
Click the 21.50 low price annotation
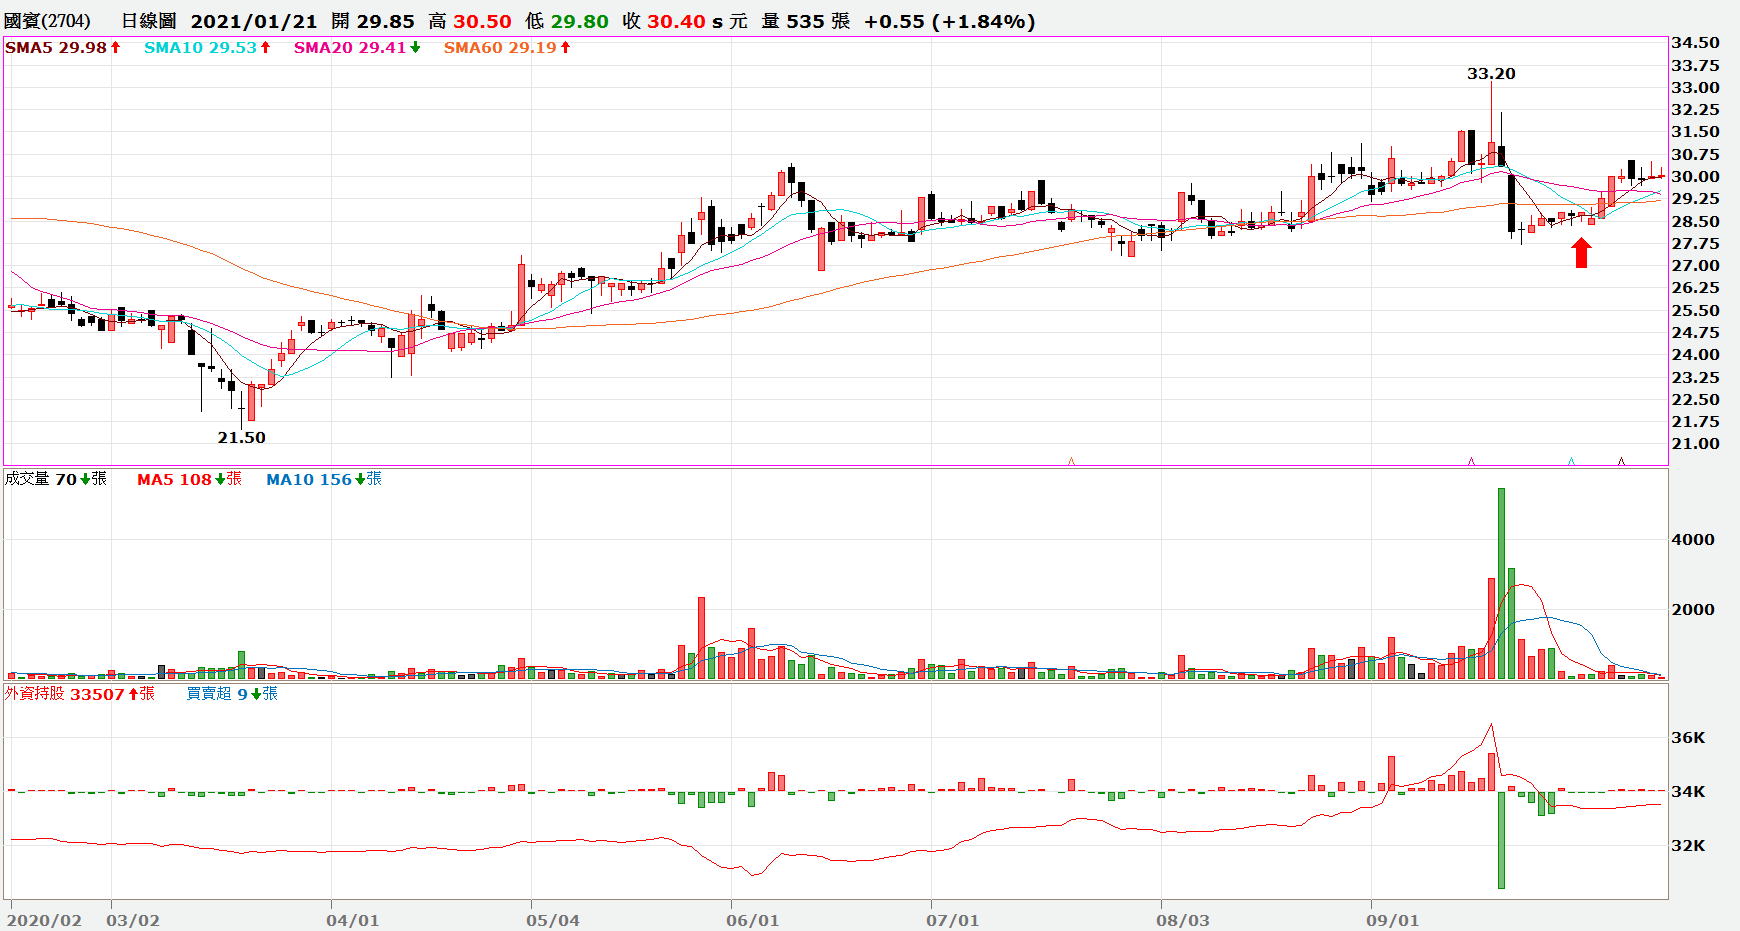pos(241,438)
